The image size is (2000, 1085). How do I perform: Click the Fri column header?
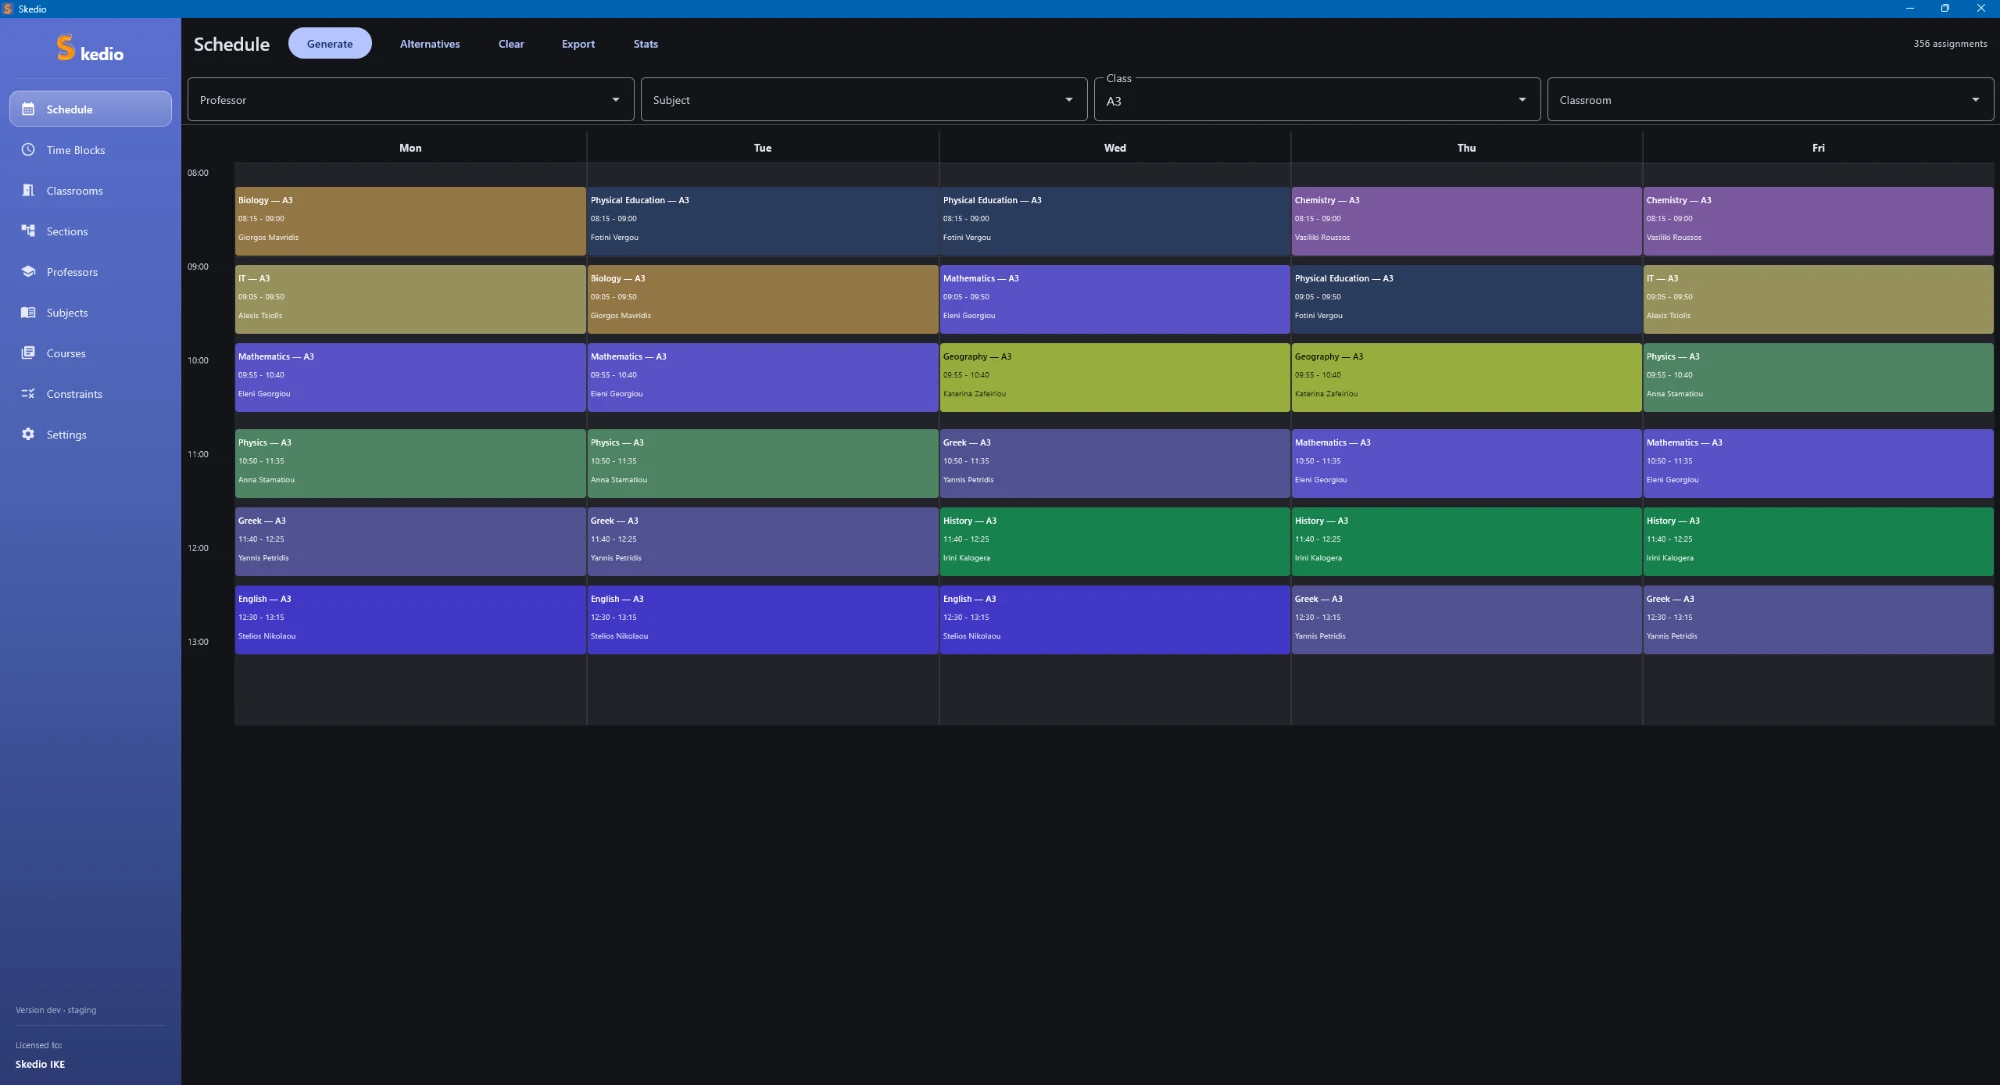(1818, 148)
